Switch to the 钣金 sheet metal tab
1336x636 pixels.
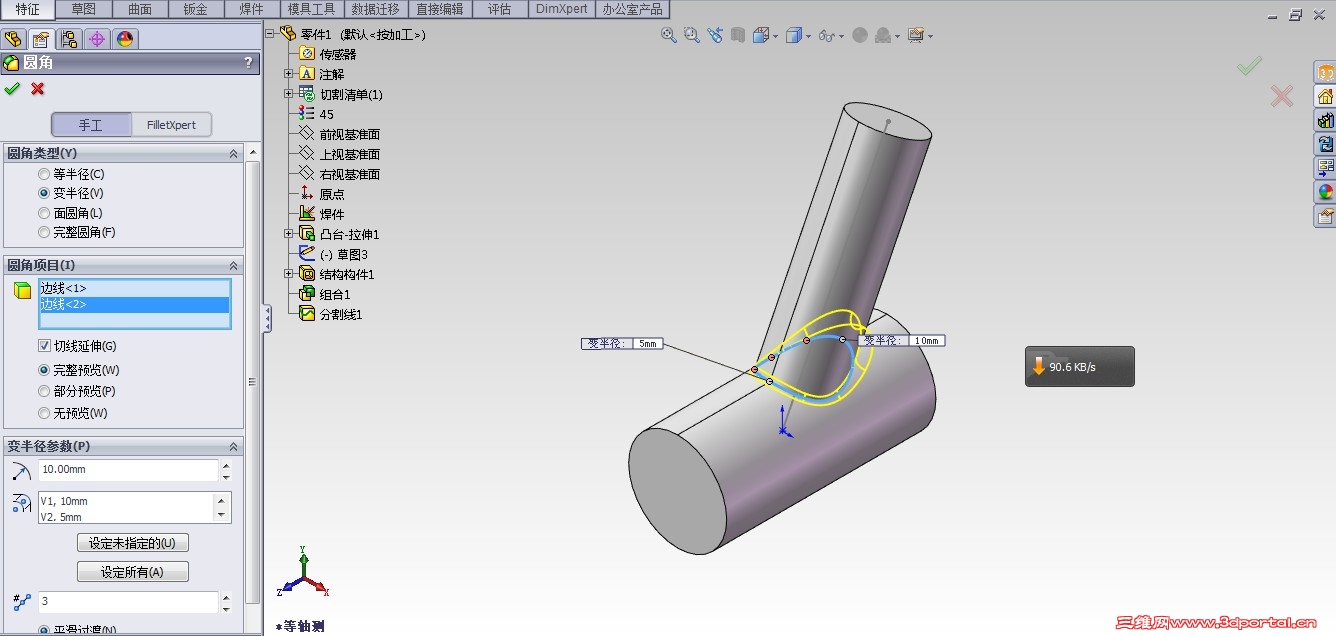196,9
